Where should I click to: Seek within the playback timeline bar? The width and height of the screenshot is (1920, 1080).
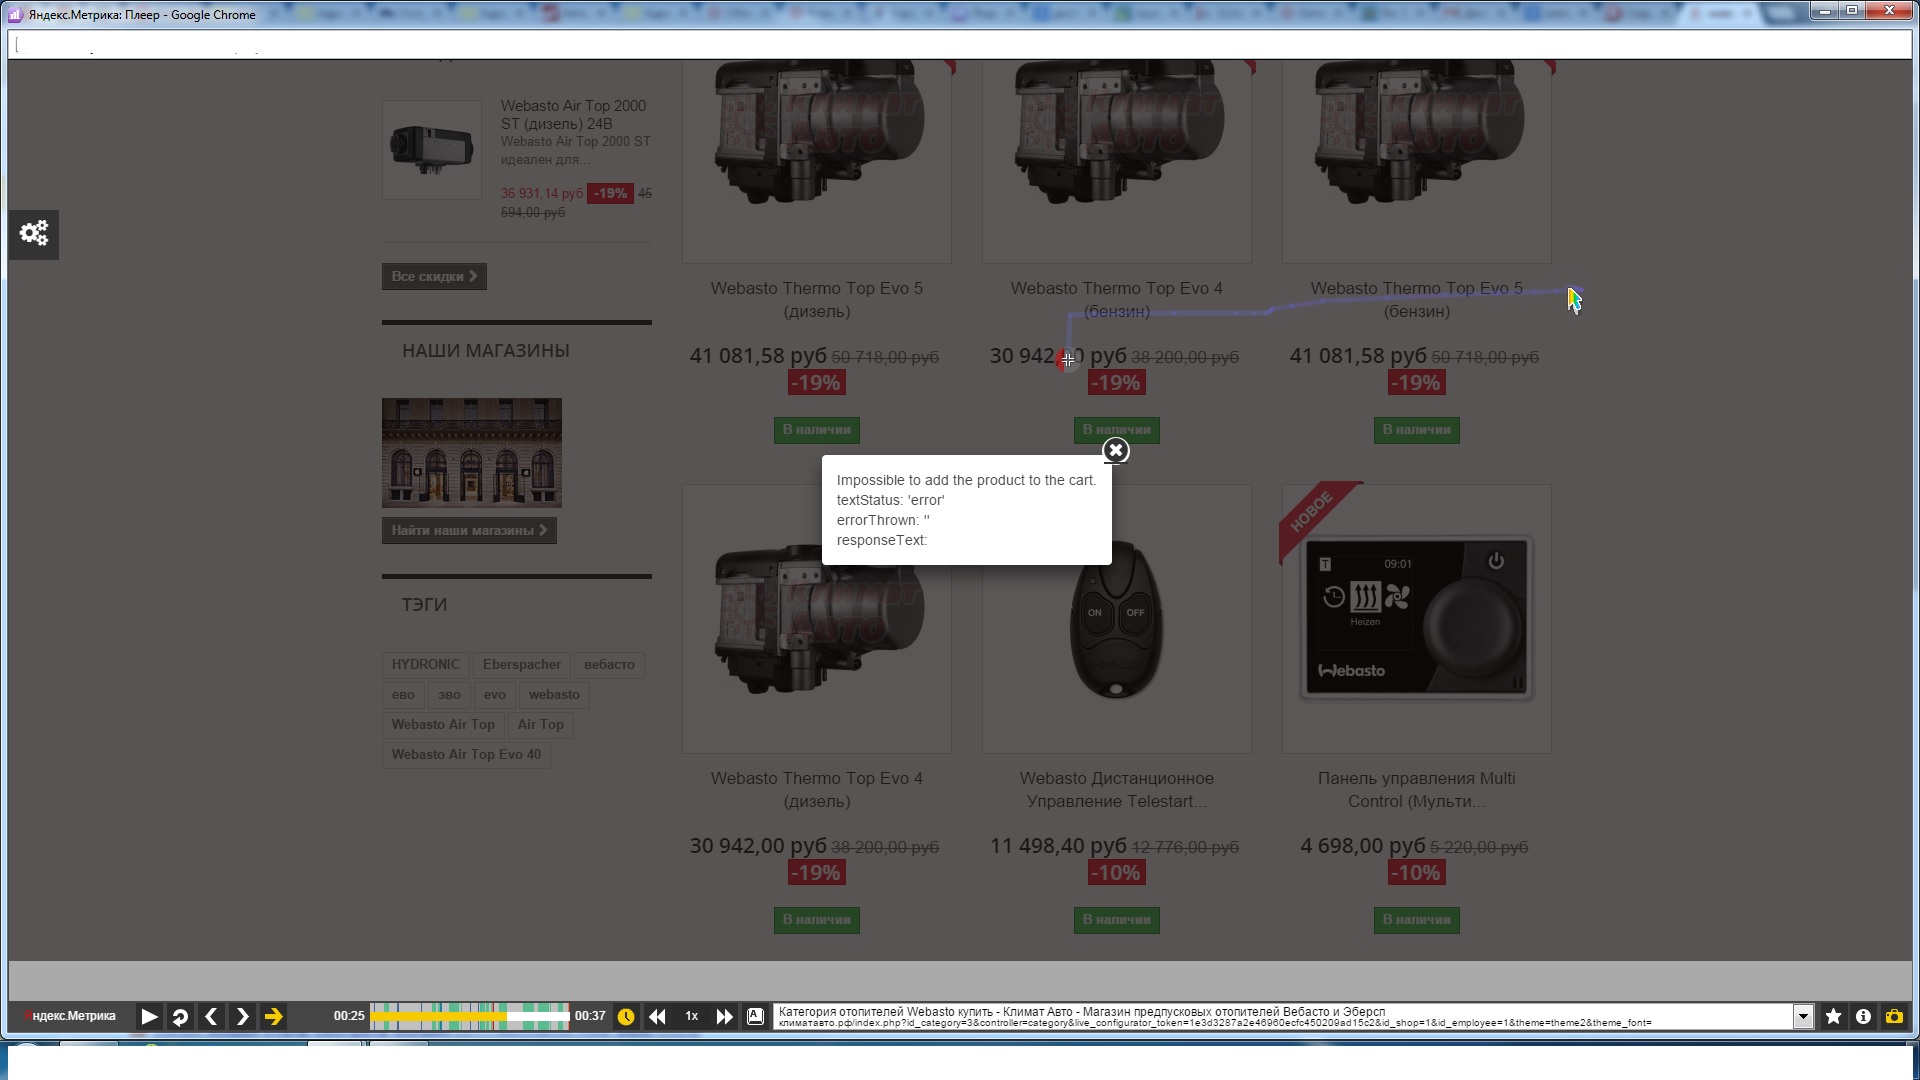click(x=469, y=1017)
